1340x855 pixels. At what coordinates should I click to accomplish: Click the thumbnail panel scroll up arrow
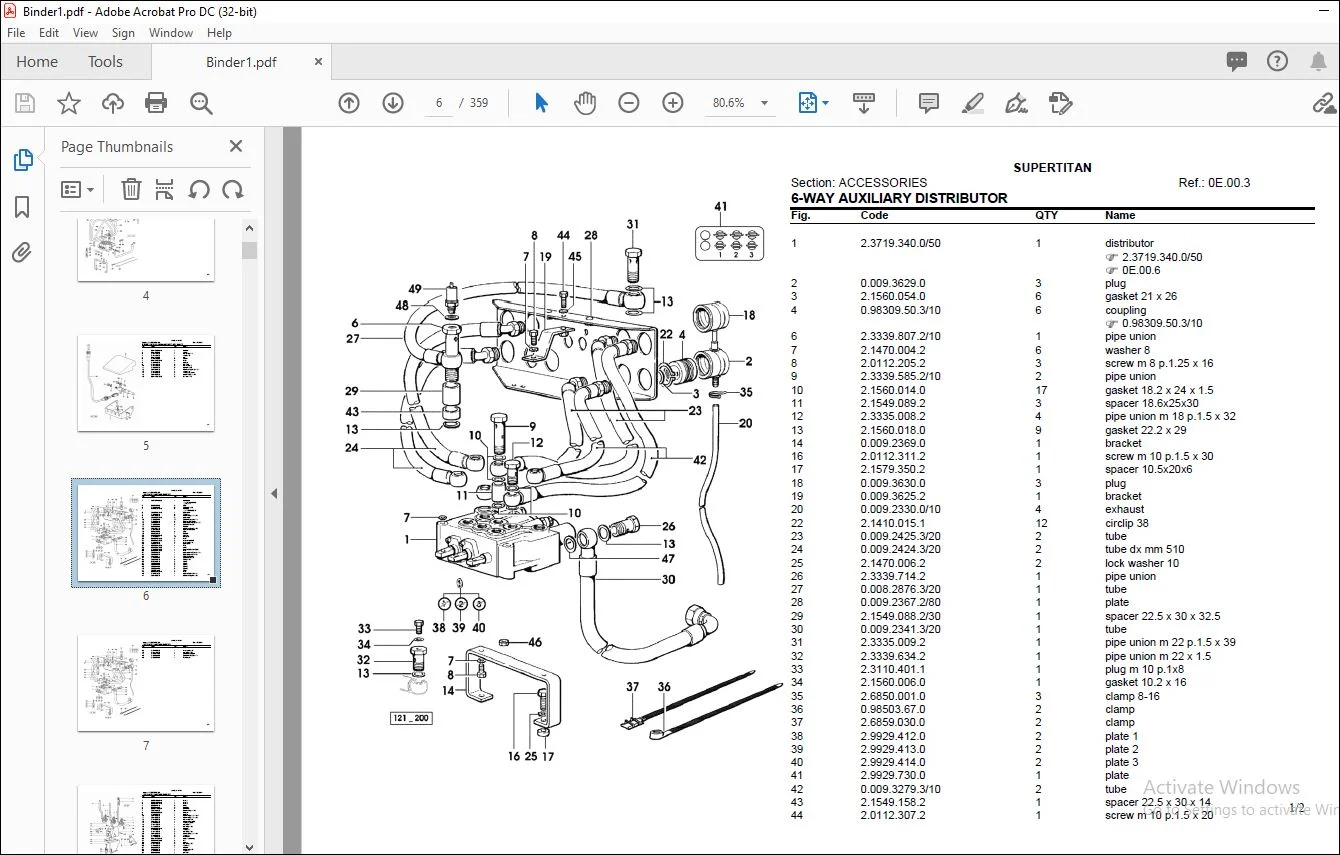tap(250, 228)
